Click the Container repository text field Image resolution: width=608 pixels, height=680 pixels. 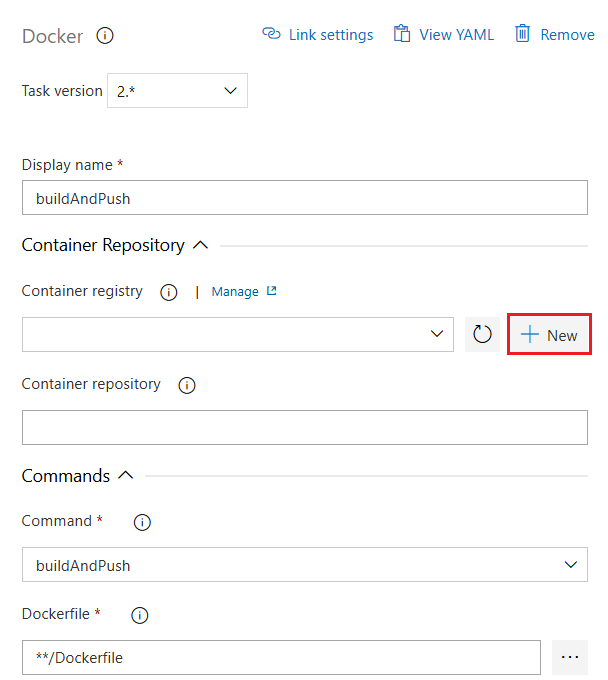point(305,428)
